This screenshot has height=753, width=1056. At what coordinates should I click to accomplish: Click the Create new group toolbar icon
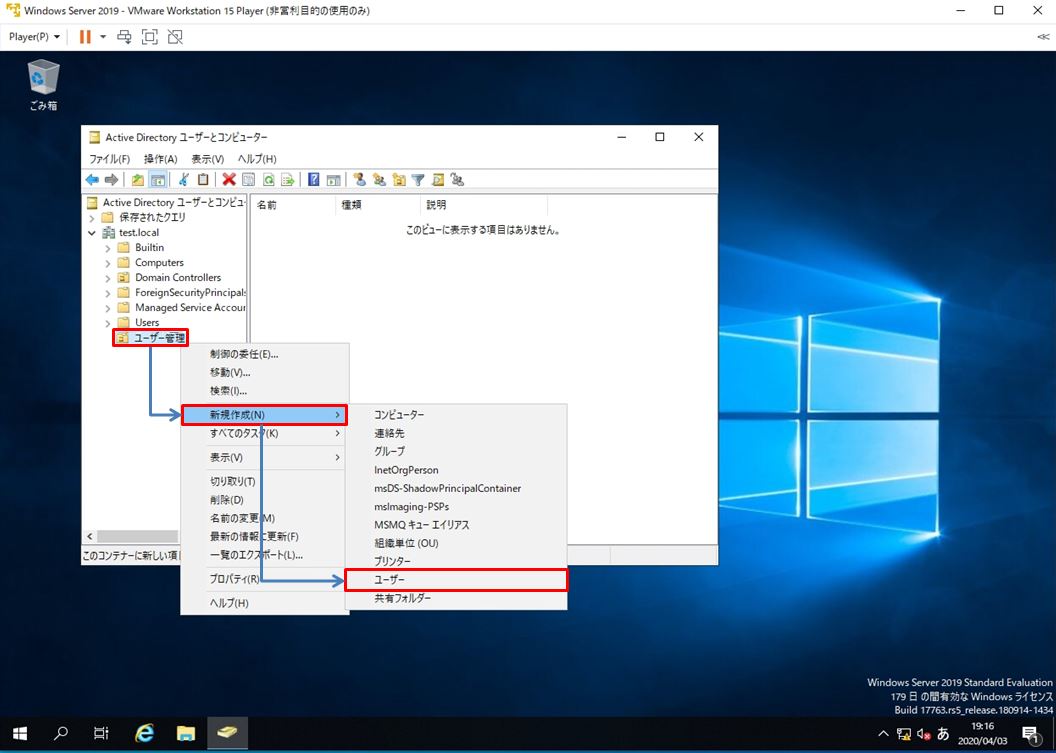(379, 180)
